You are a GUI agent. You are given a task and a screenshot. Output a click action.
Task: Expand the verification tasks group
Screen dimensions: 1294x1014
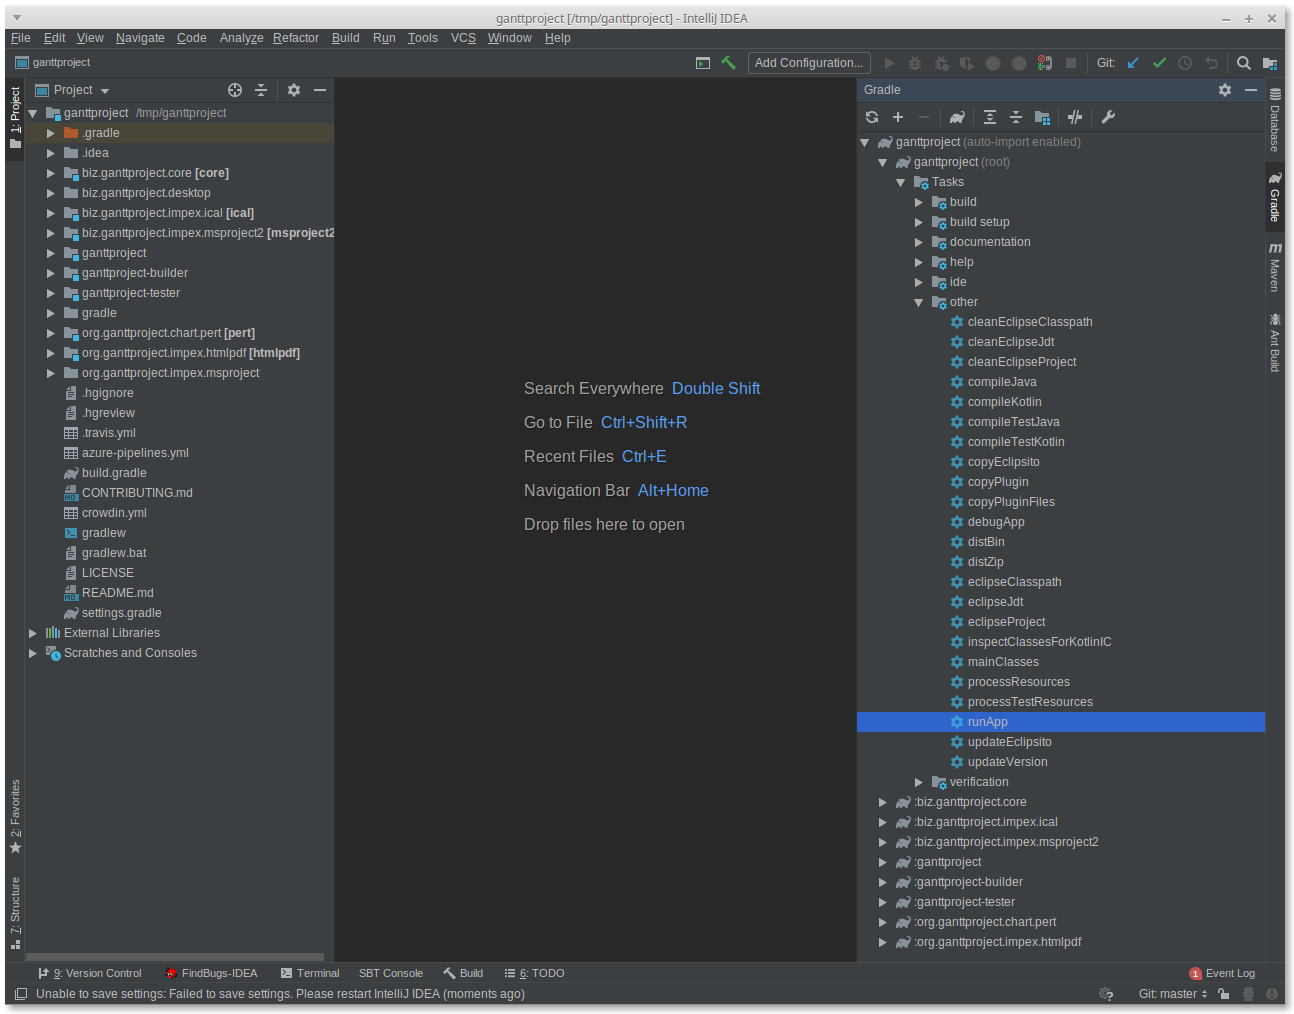(919, 782)
